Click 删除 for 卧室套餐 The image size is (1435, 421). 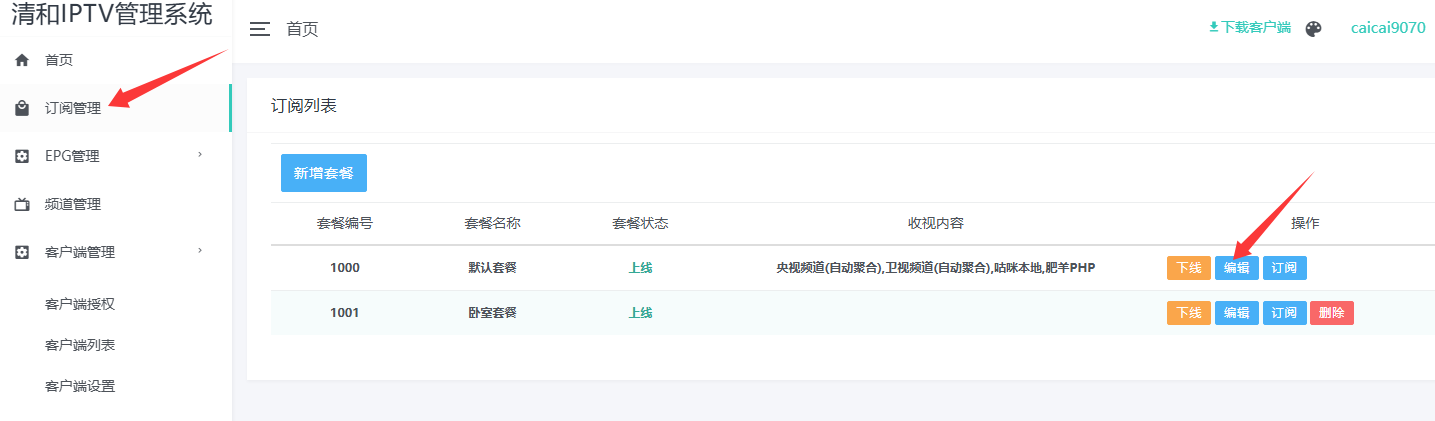(1332, 313)
